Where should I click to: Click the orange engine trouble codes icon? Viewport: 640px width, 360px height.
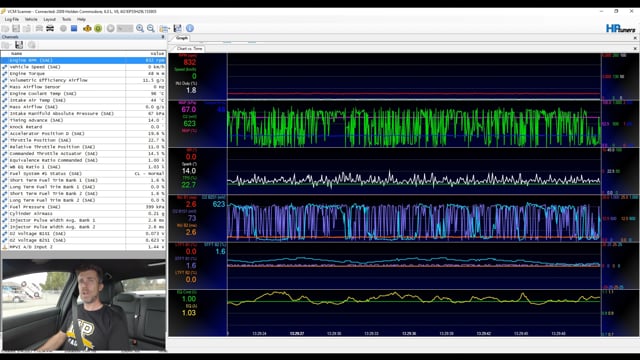[87, 28]
